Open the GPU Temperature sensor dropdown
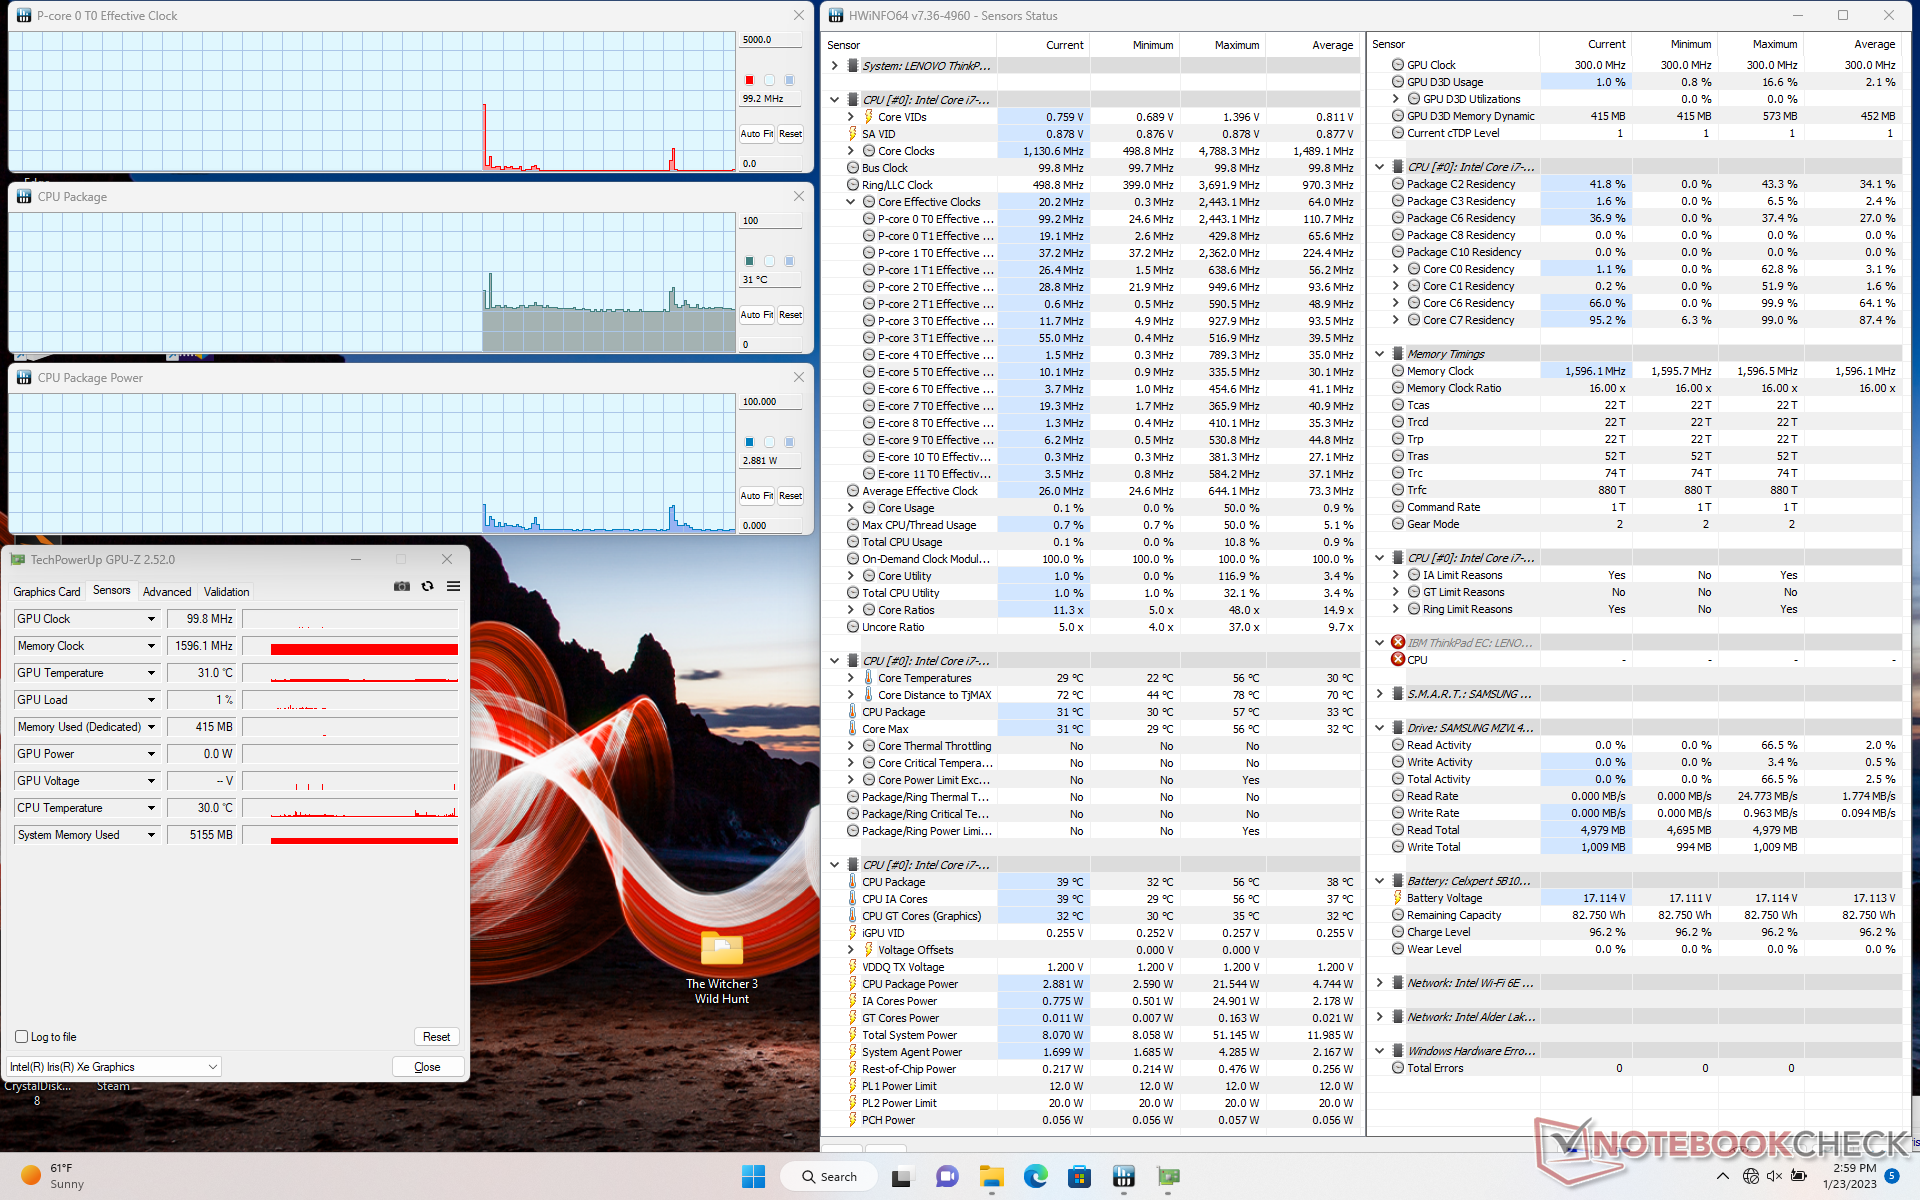This screenshot has height=1200, width=1920. tap(151, 673)
